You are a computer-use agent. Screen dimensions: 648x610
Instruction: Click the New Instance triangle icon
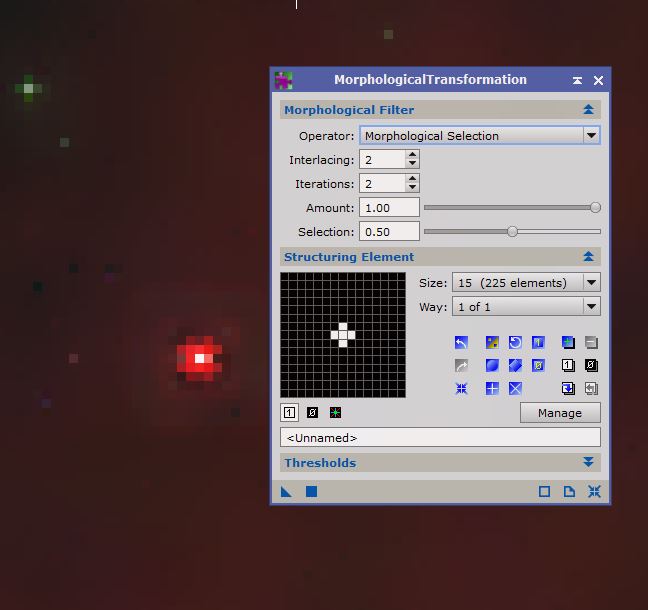(x=287, y=491)
